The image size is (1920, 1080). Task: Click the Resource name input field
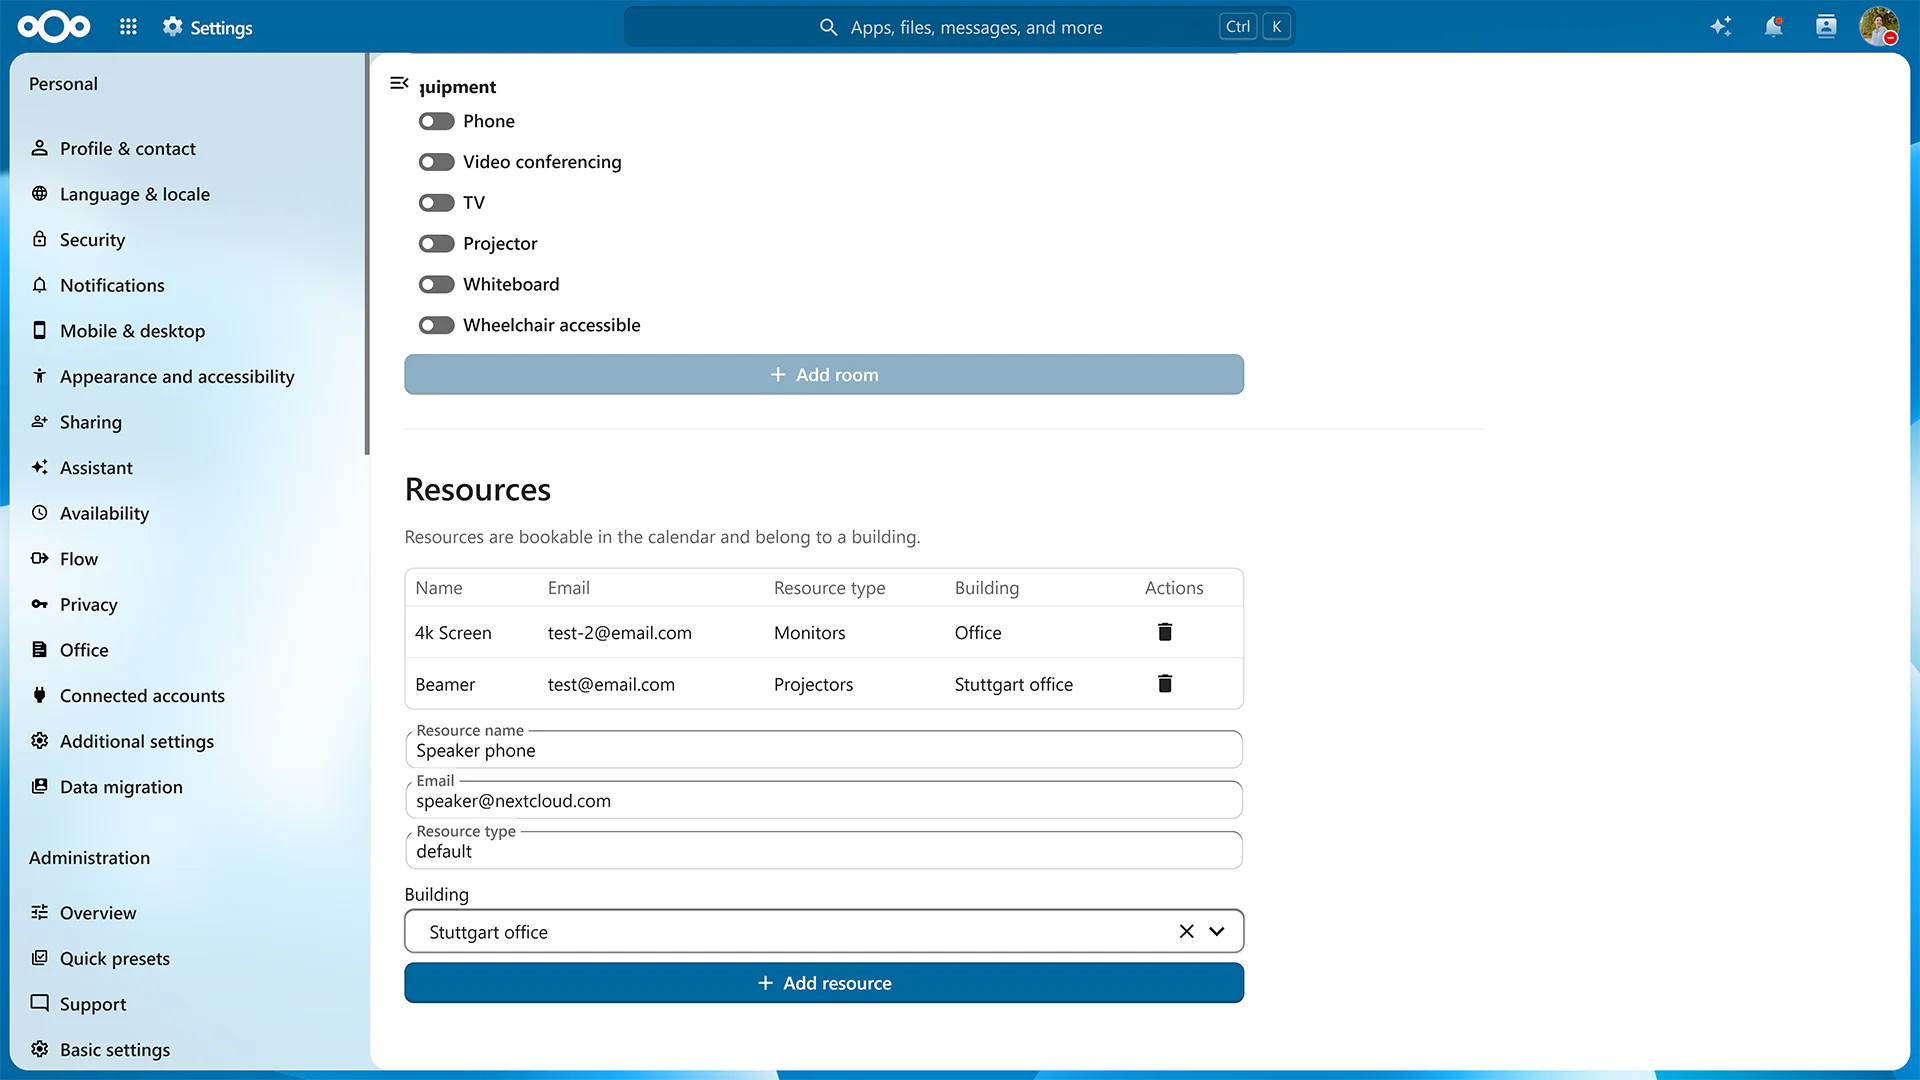(824, 750)
